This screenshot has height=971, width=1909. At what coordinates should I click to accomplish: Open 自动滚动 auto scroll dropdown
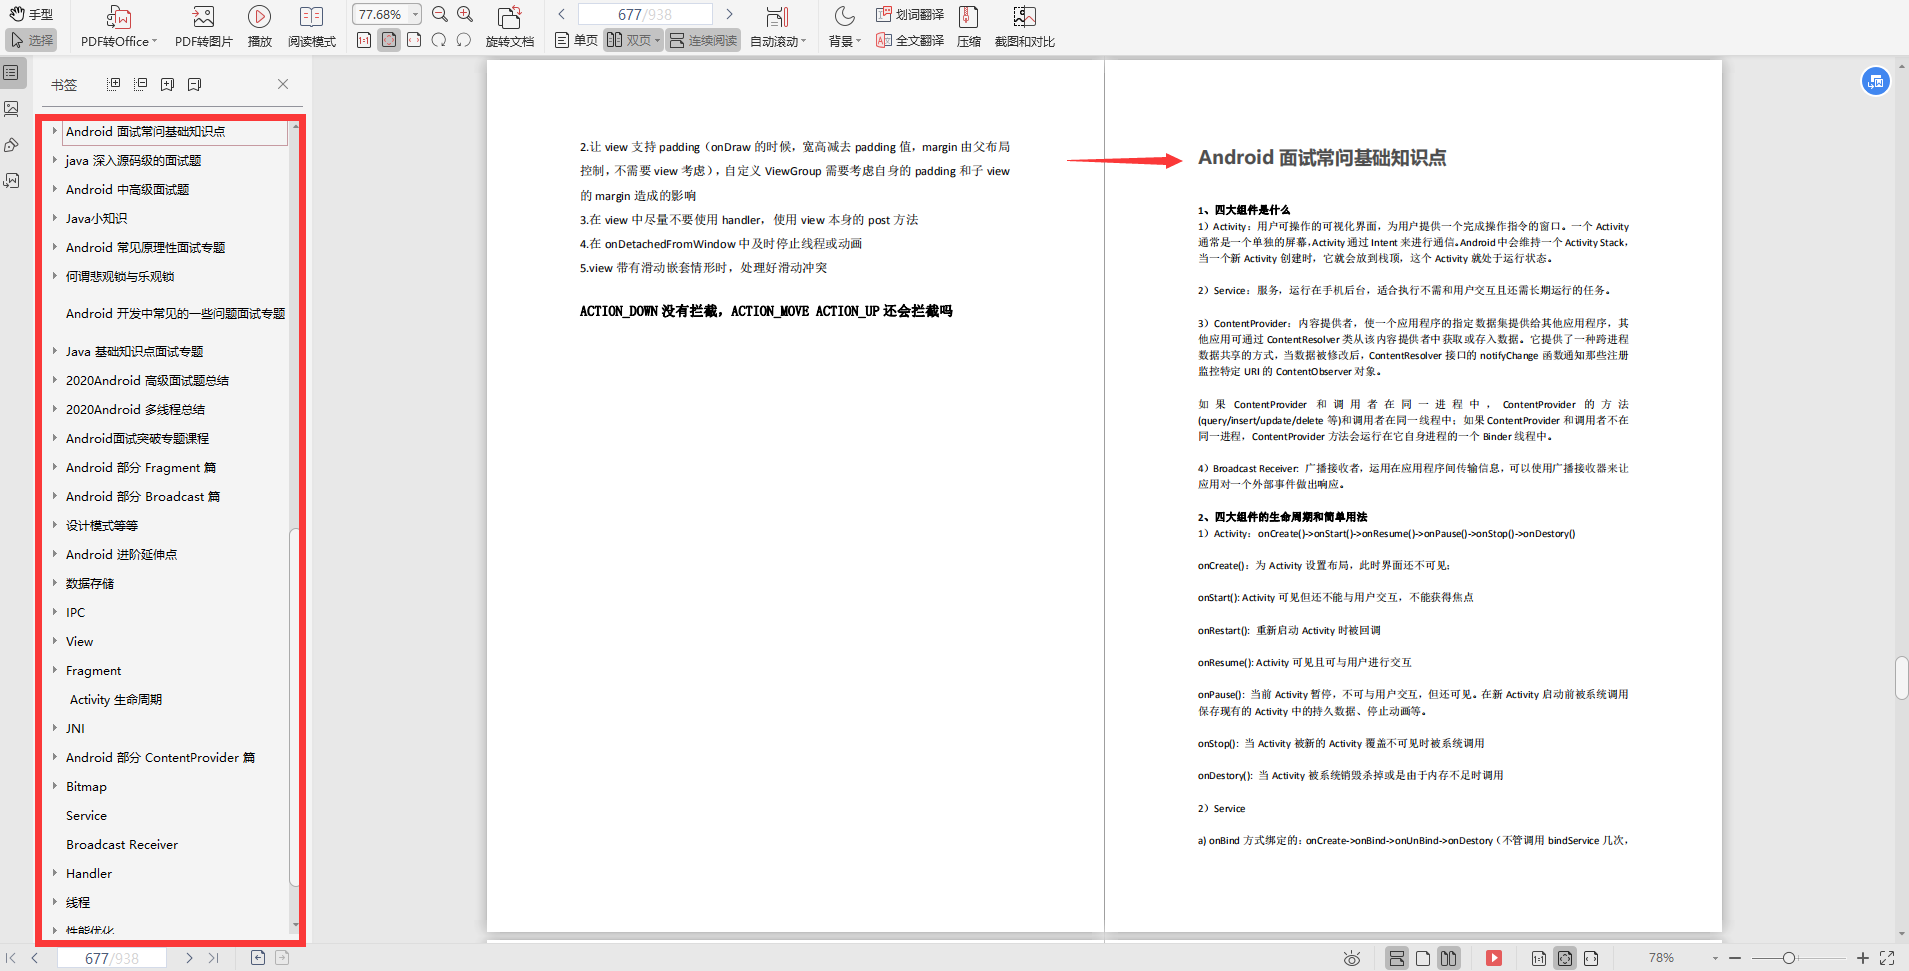[778, 27]
